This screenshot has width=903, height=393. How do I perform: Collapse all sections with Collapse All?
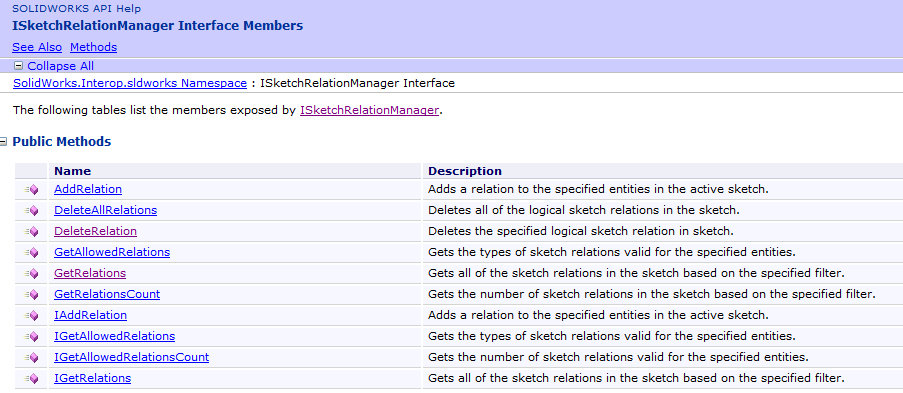point(54,66)
